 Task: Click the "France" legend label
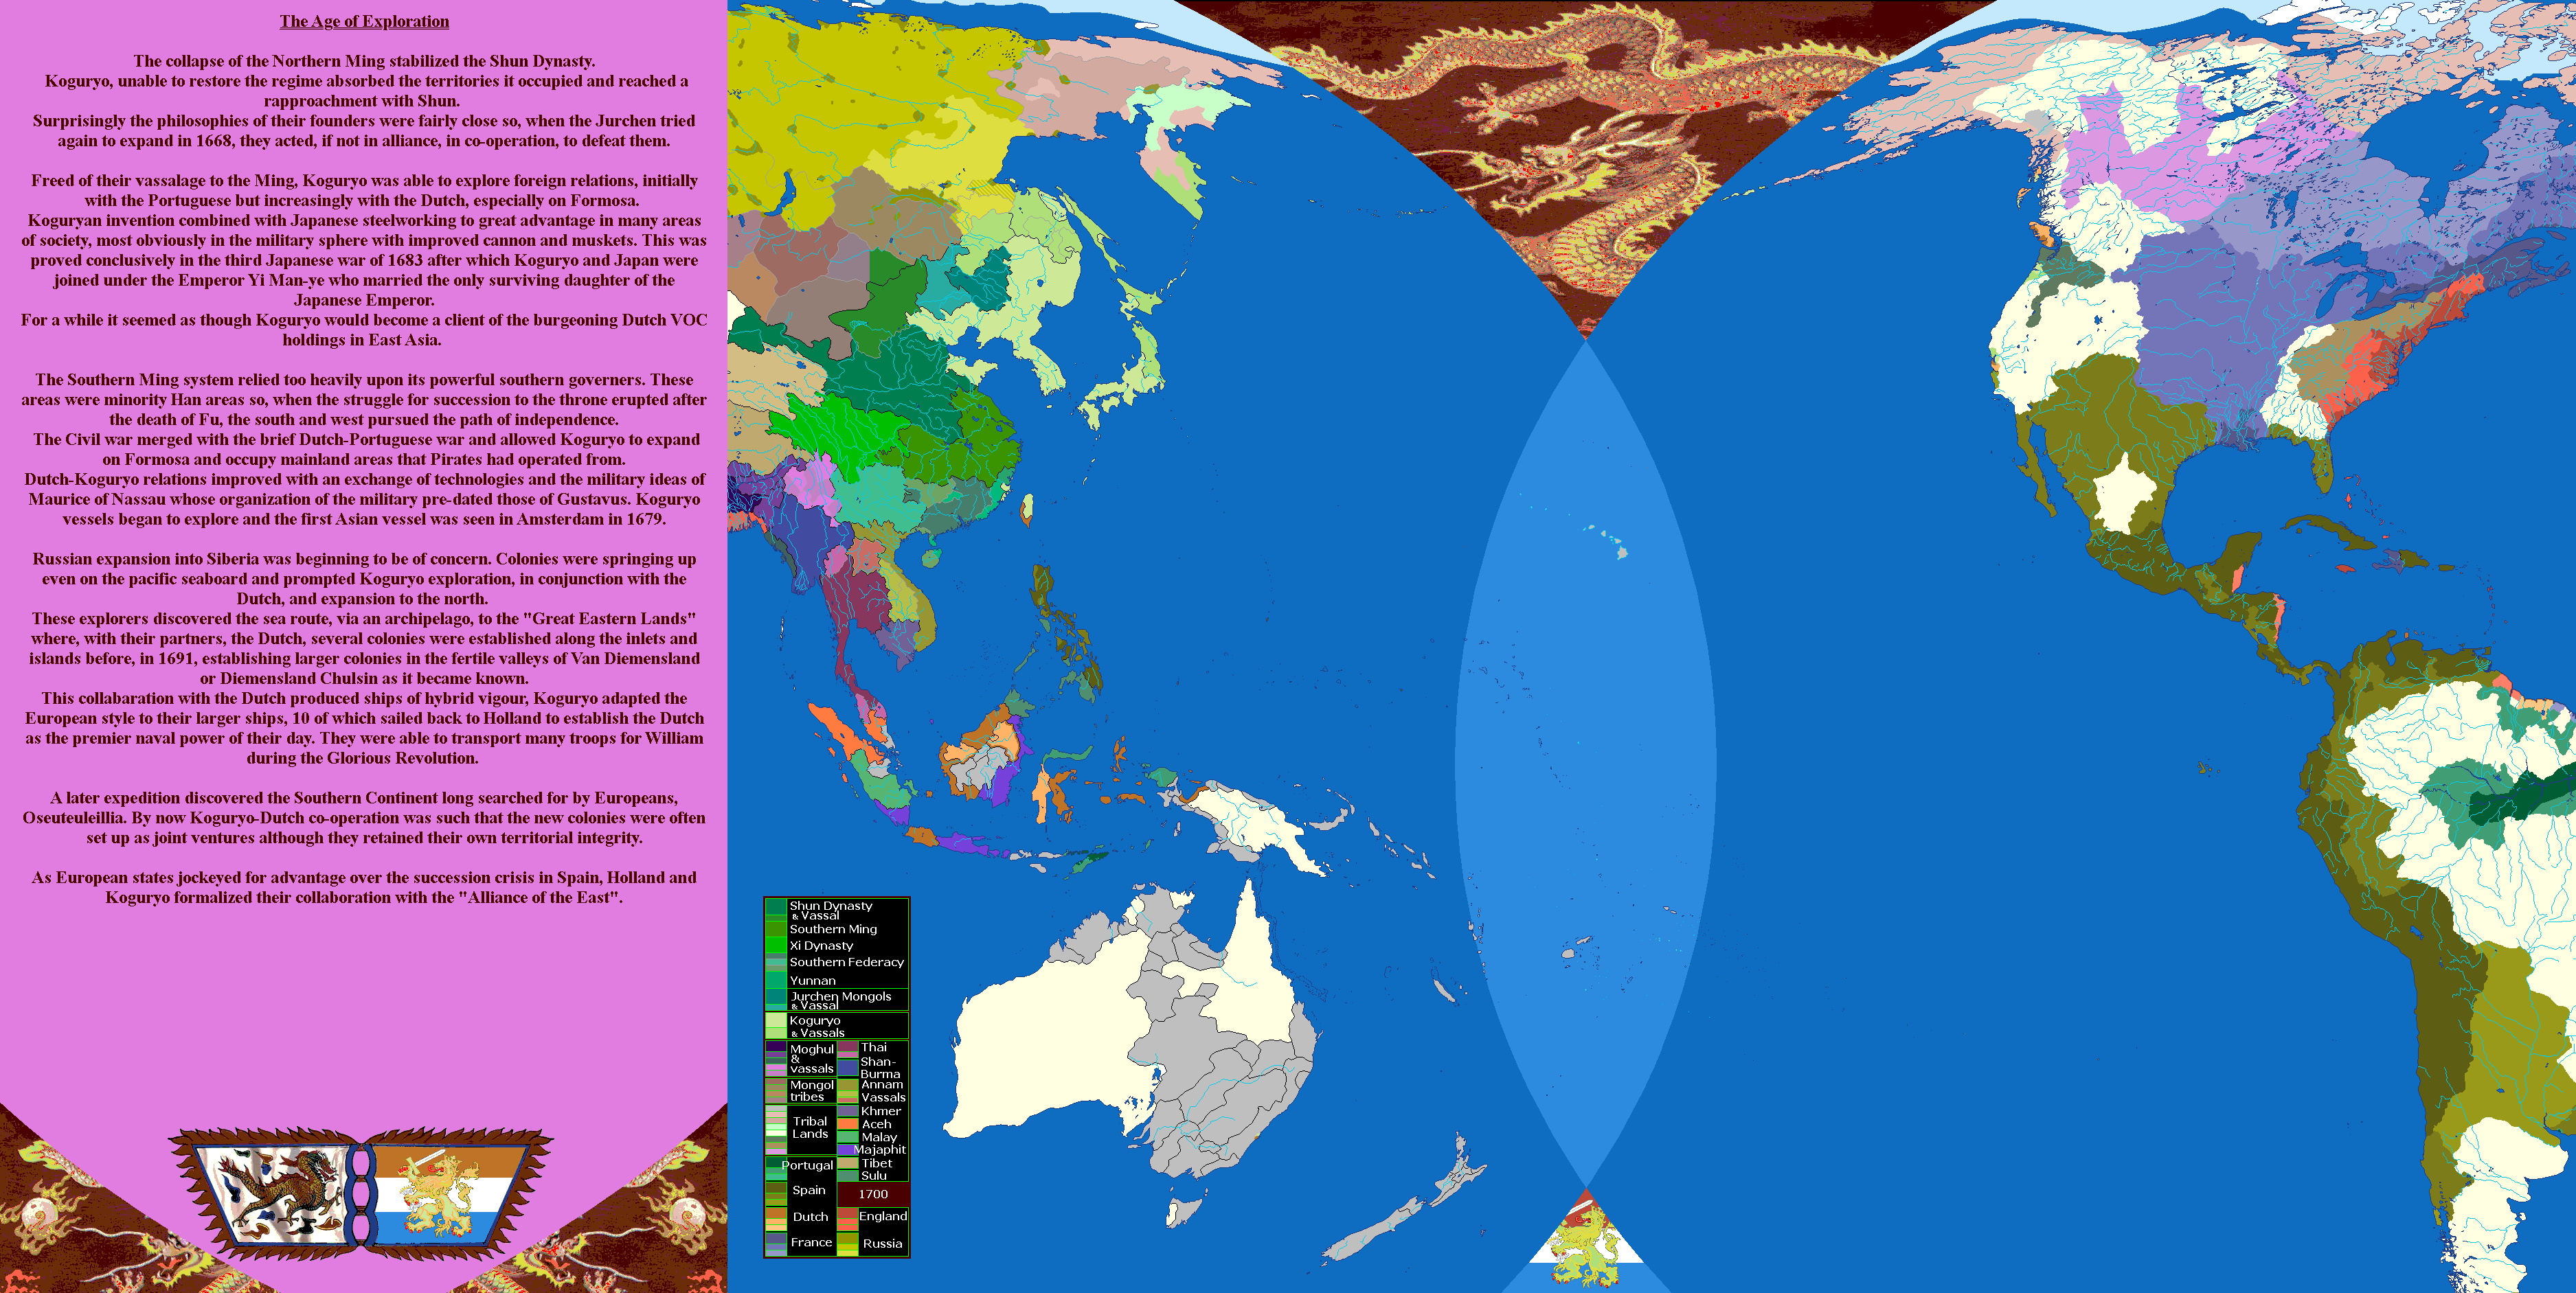click(x=811, y=1243)
